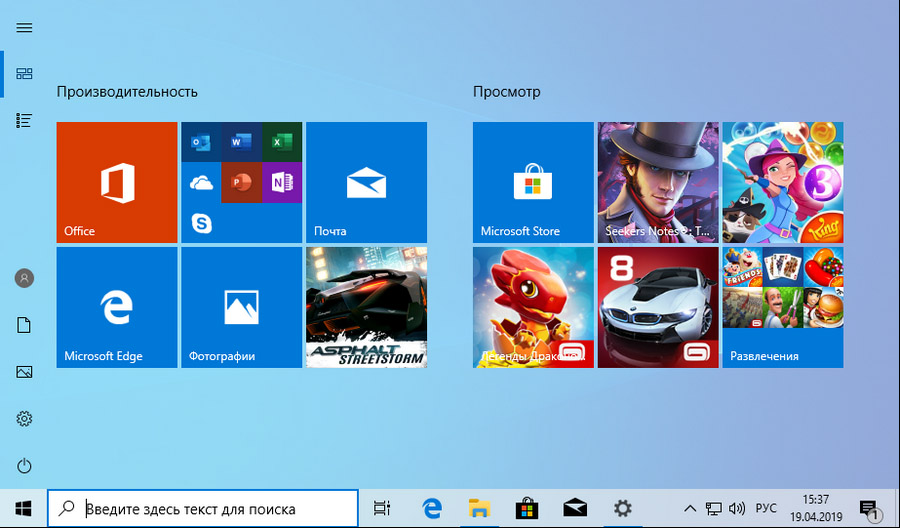Open the Фотографии tile
Viewport: 900px width, 528px height.
(242, 307)
